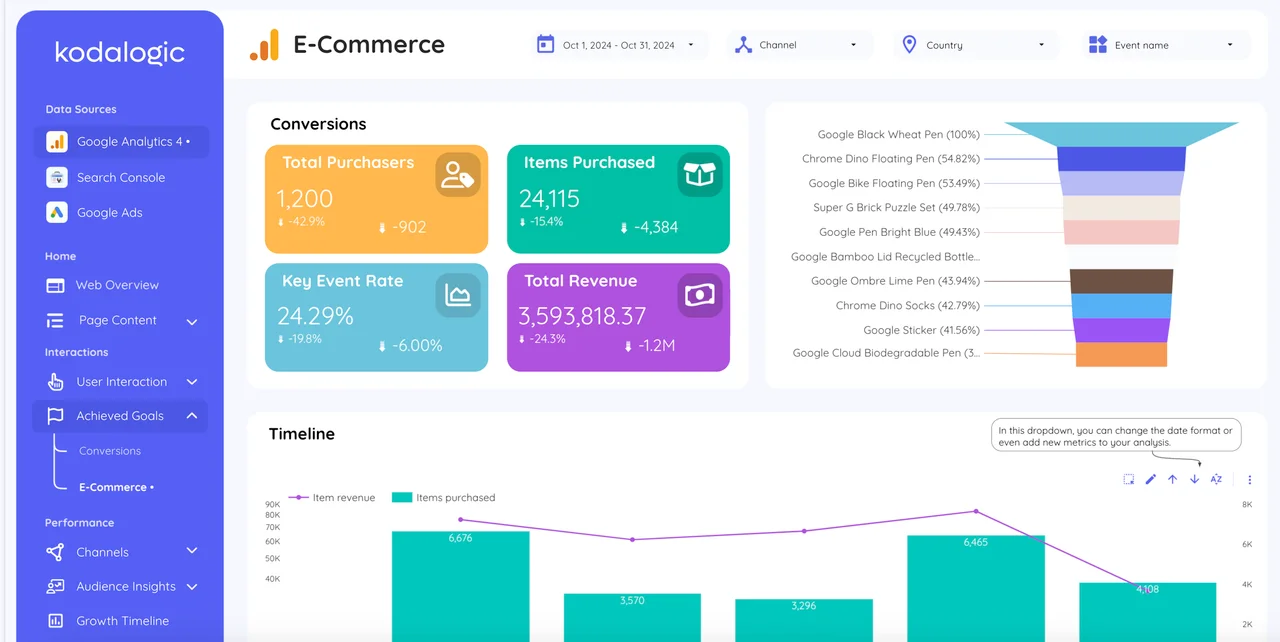Open the Conversions sub-page
This screenshot has height=642, width=1280.
pyautogui.click(x=110, y=451)
